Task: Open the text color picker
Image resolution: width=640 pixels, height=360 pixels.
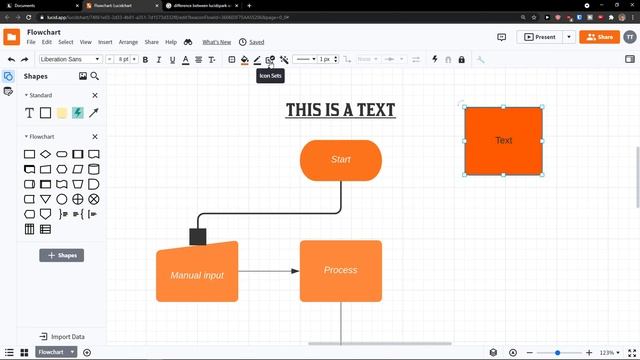Action: (x=185, y=60)
